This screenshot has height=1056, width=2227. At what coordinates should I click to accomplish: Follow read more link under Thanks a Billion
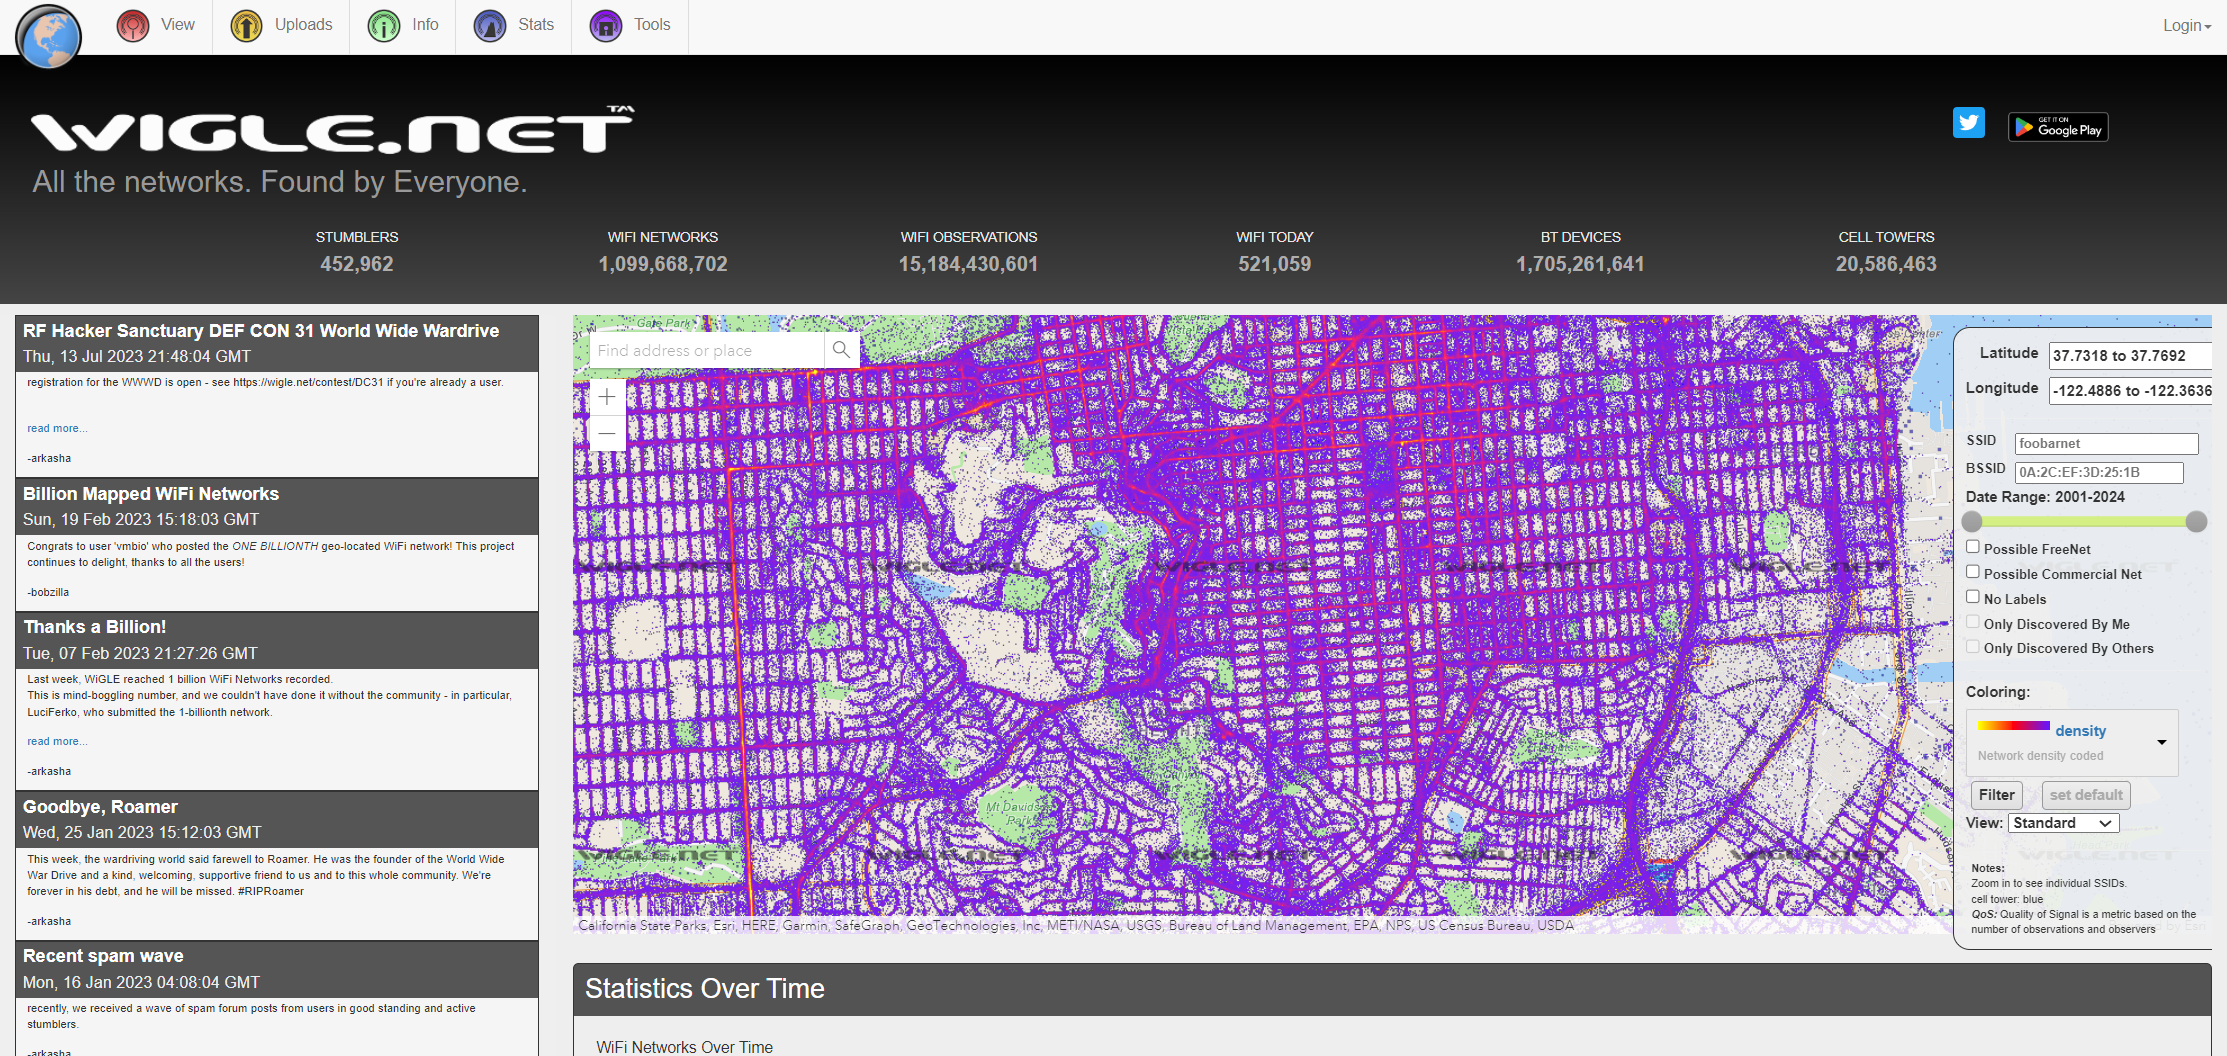(57, 741)
